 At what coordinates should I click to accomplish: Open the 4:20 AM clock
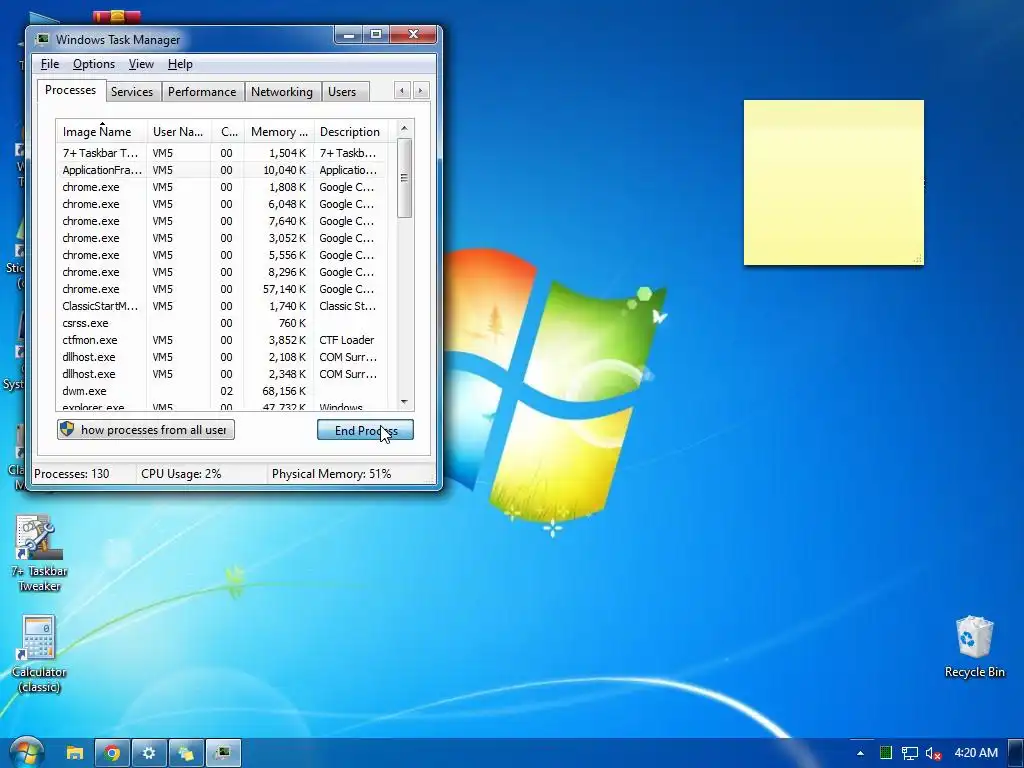[x=976, y=753]
